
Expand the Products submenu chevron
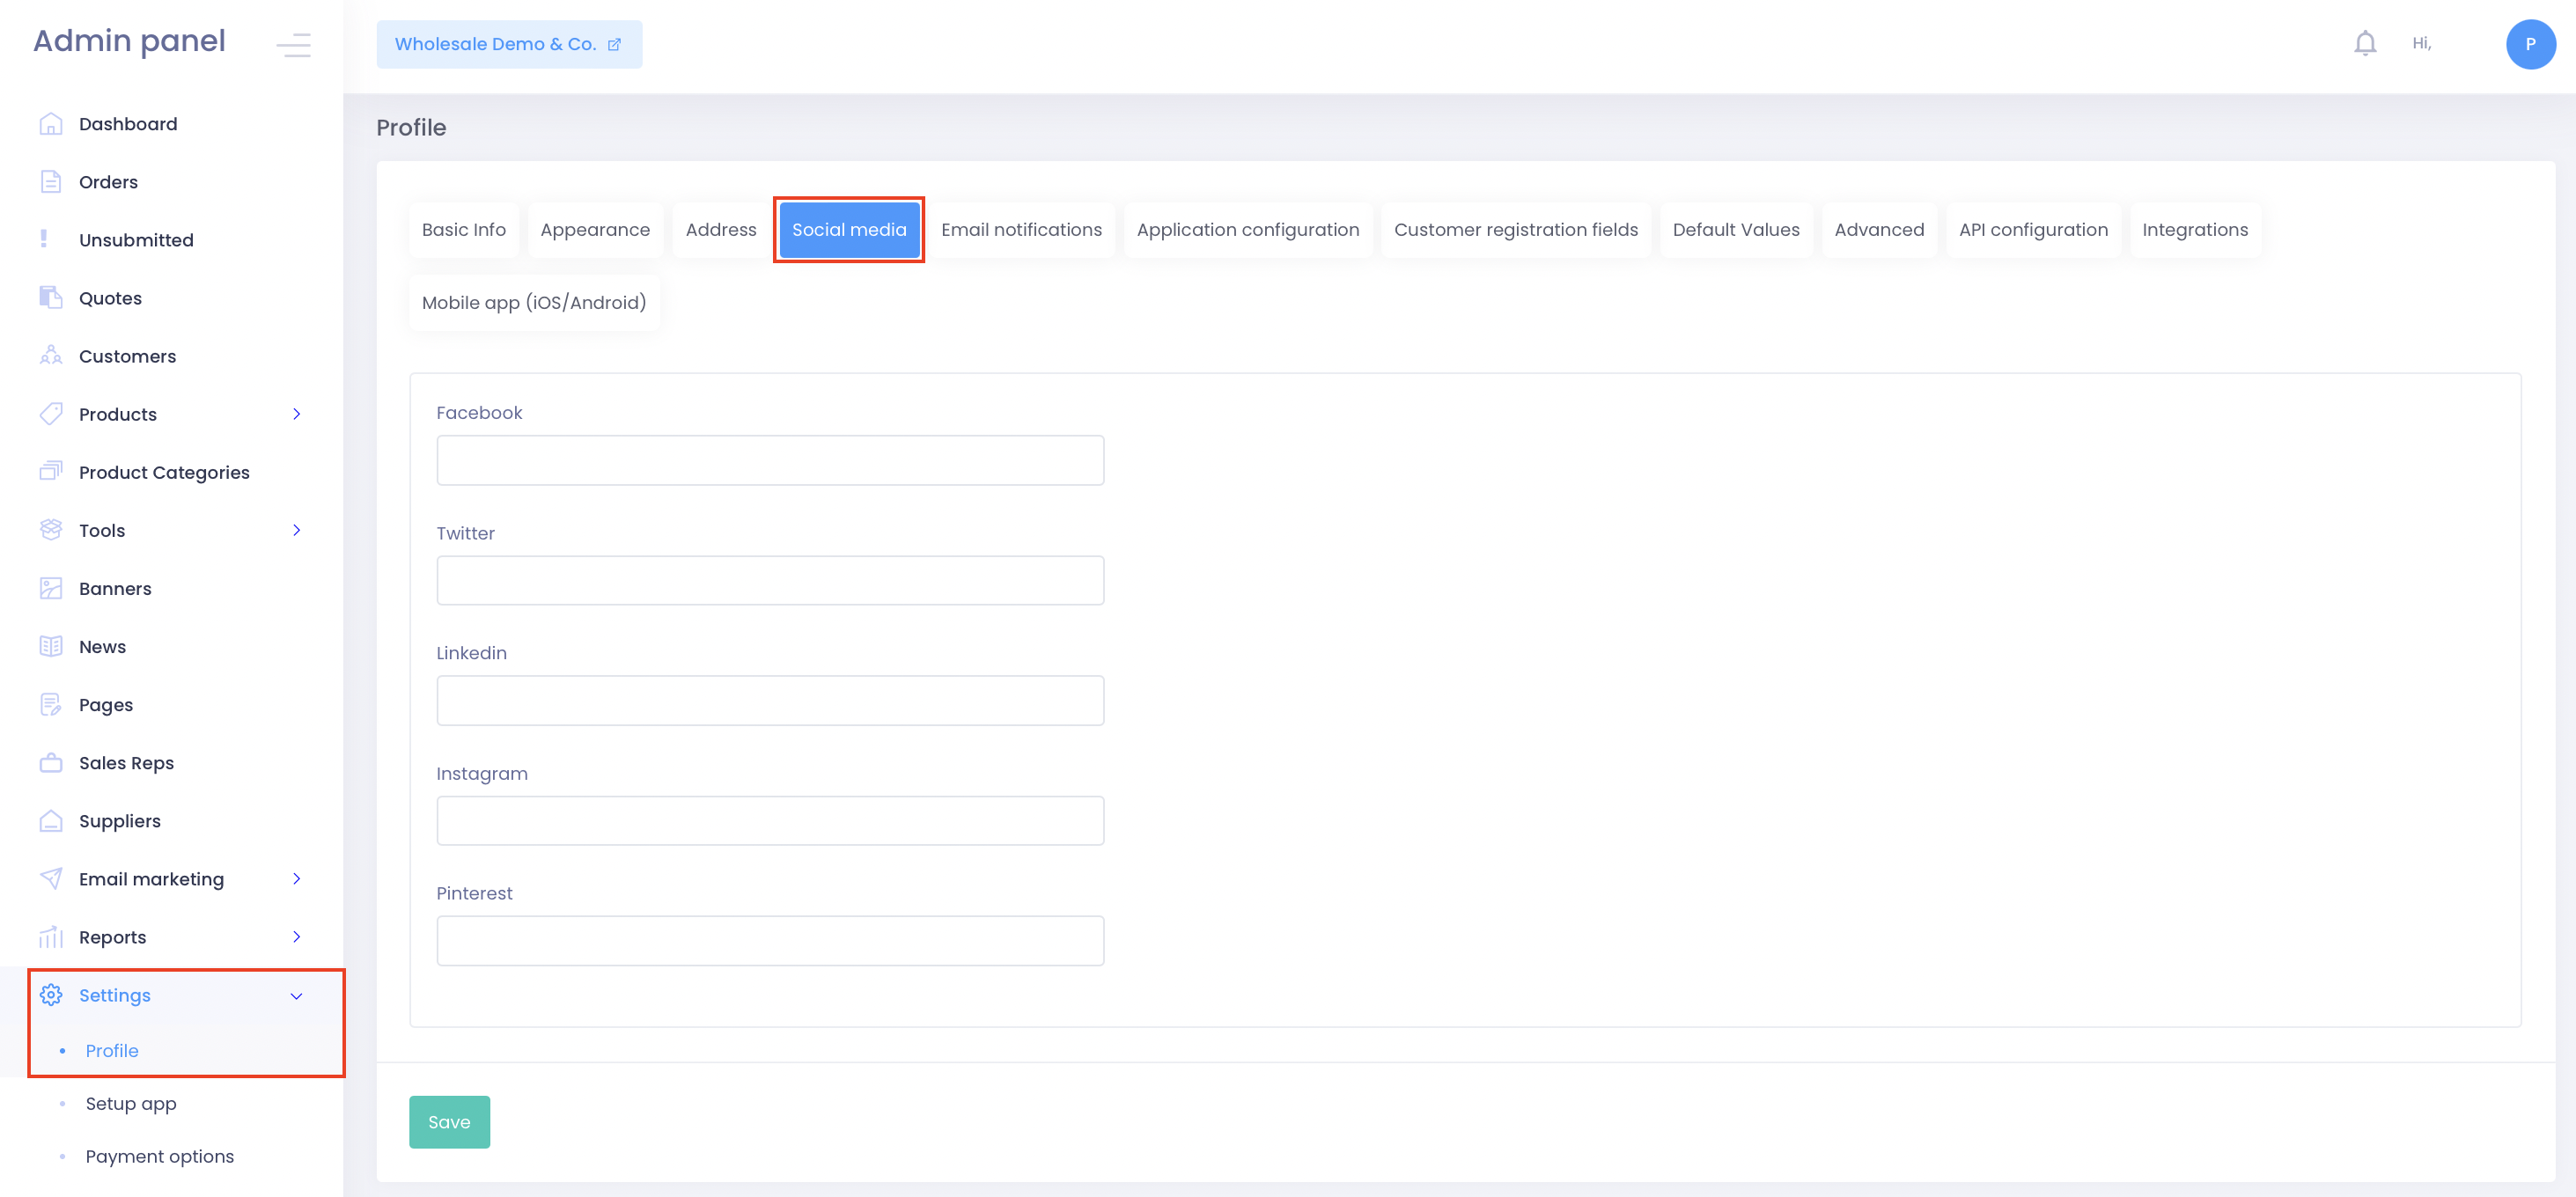(296, 414)
